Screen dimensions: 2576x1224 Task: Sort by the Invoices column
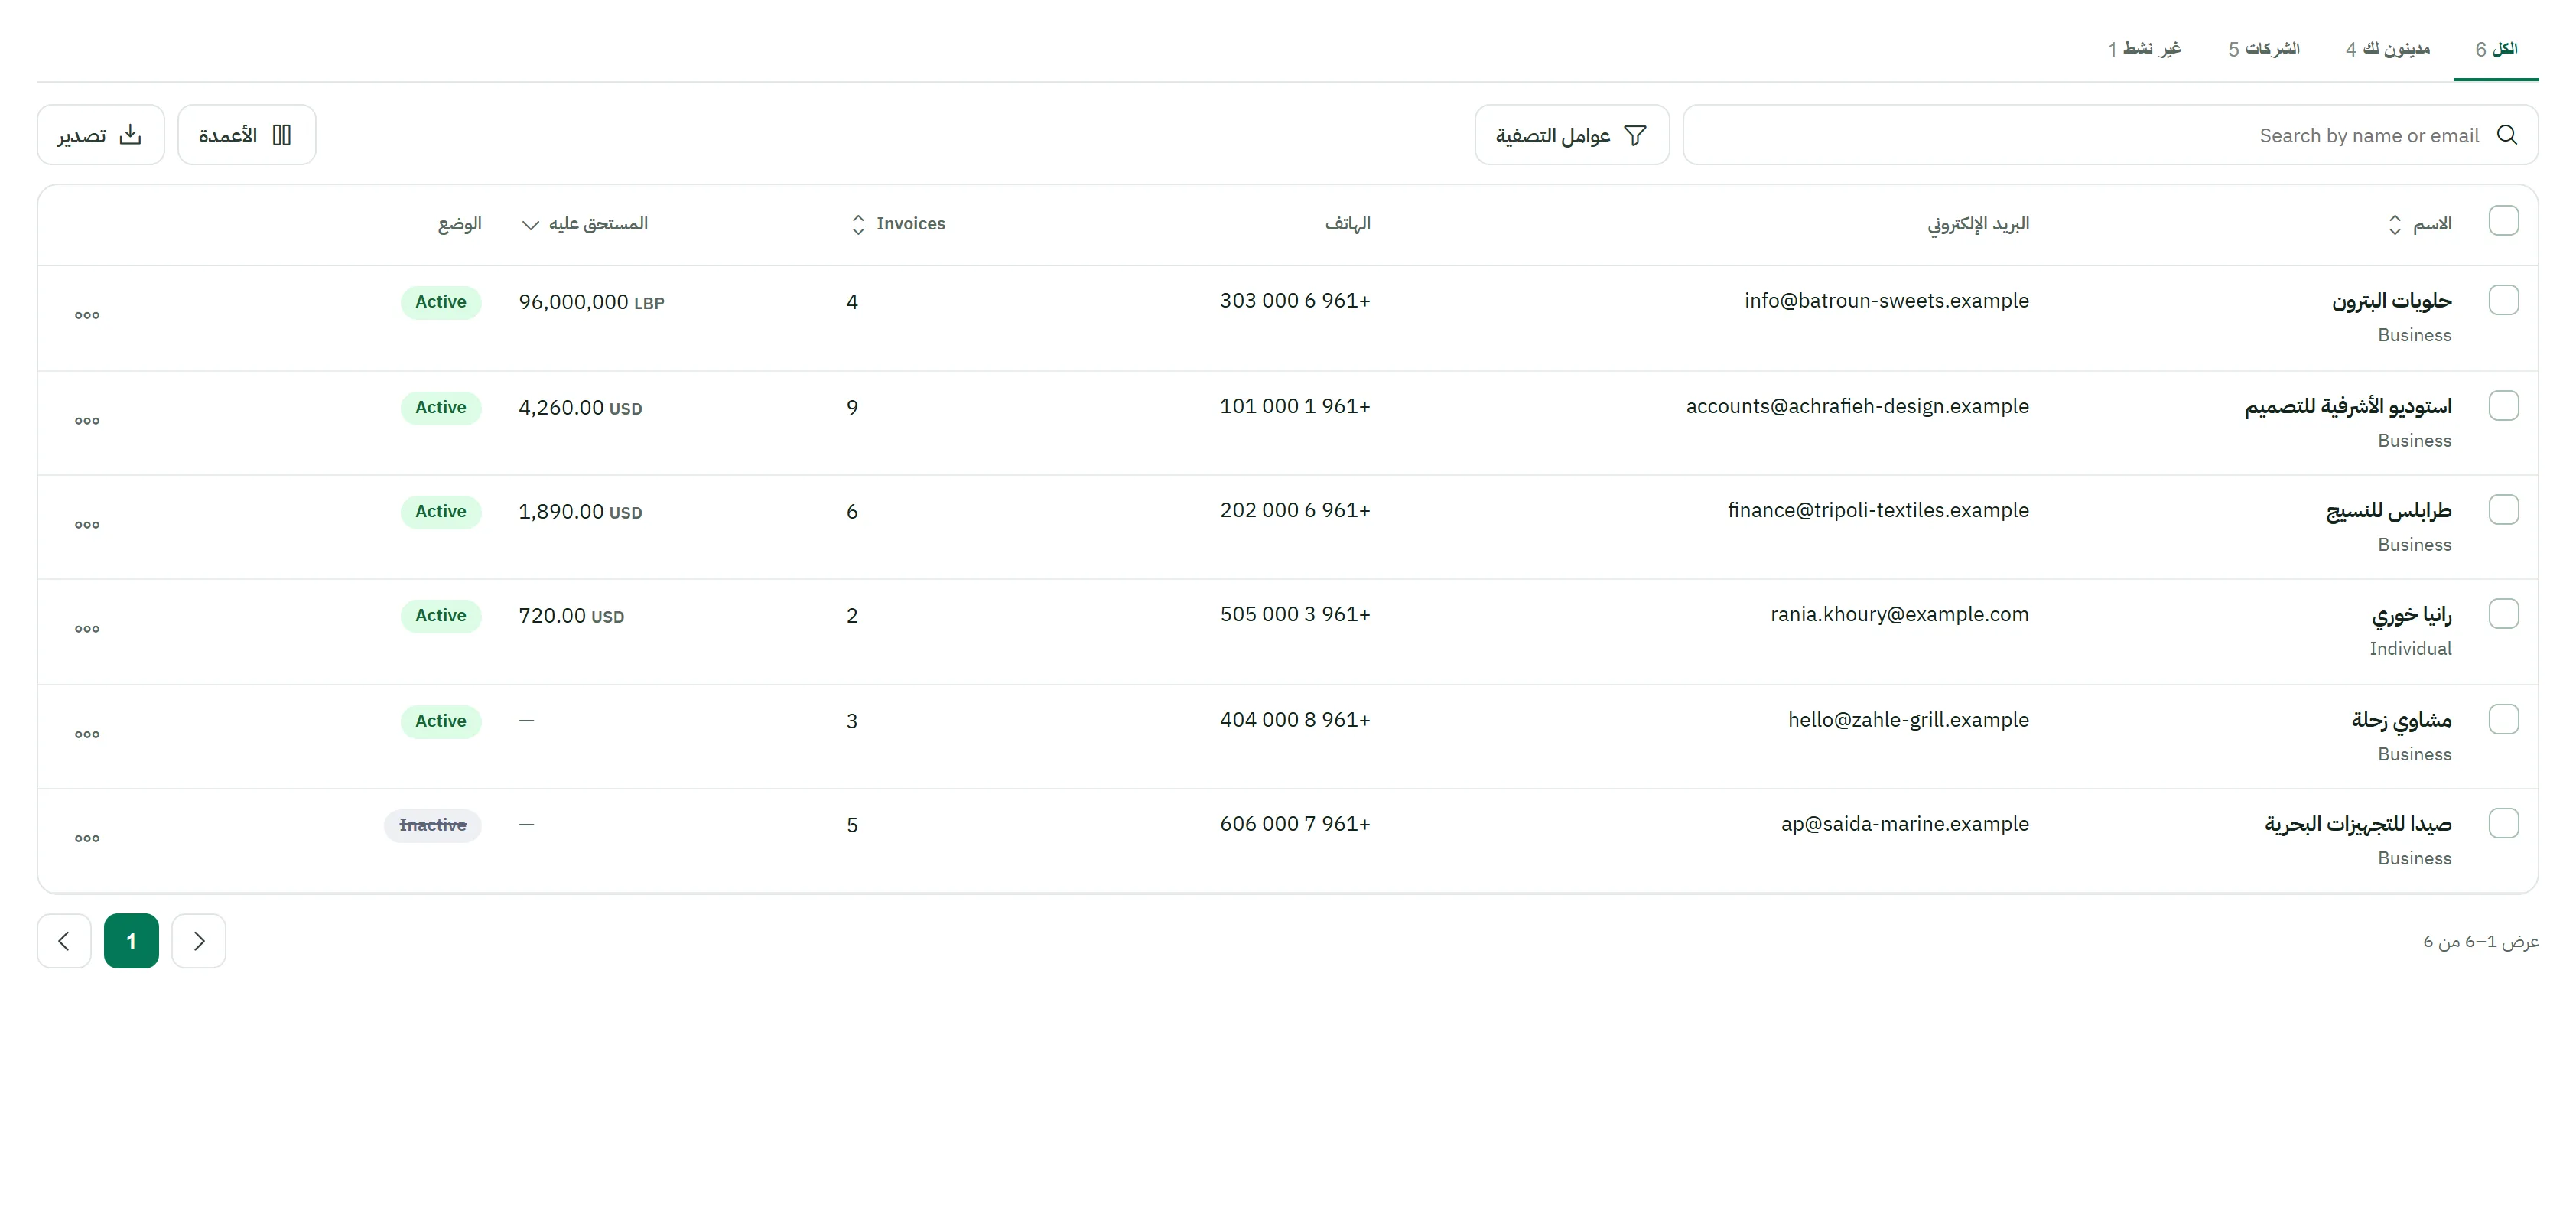897,224
